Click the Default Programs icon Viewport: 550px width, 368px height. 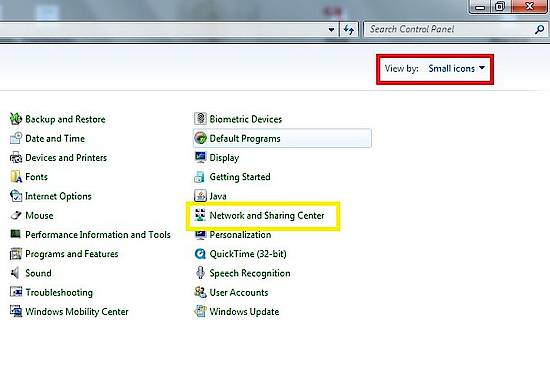point(200,138)
